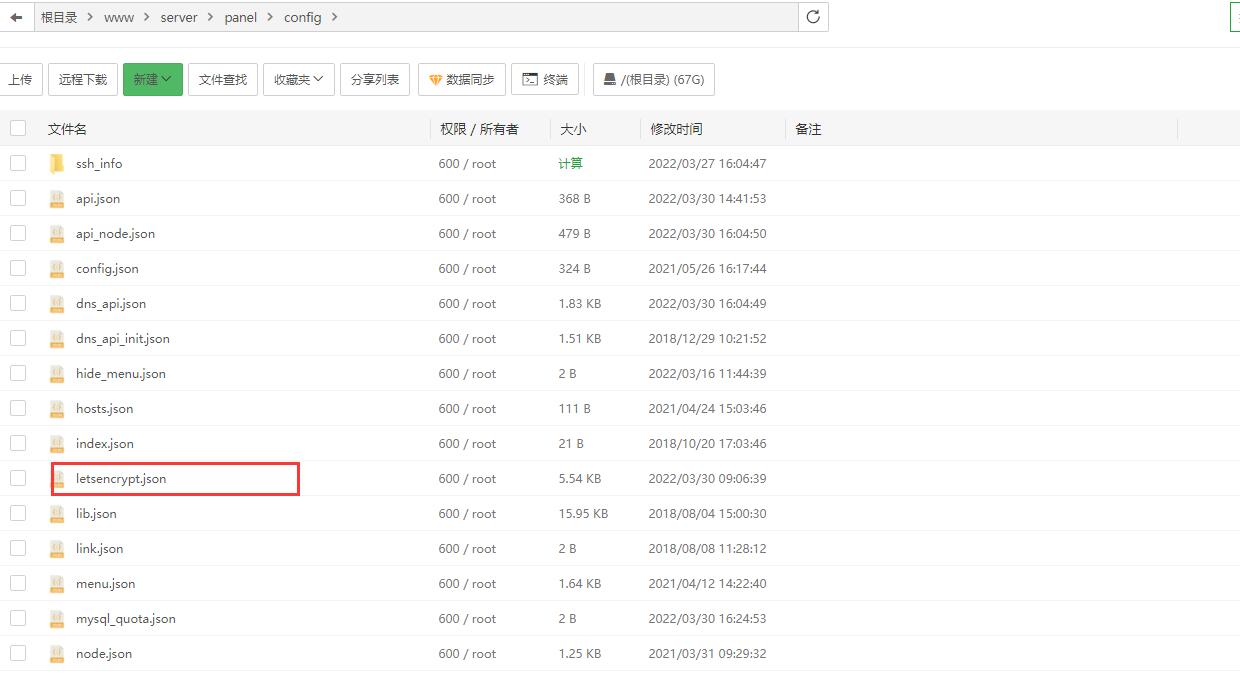Viewport: 1240px width, 675px height.
Task: Open the dns_api_init.json file name
Action: 123,339
